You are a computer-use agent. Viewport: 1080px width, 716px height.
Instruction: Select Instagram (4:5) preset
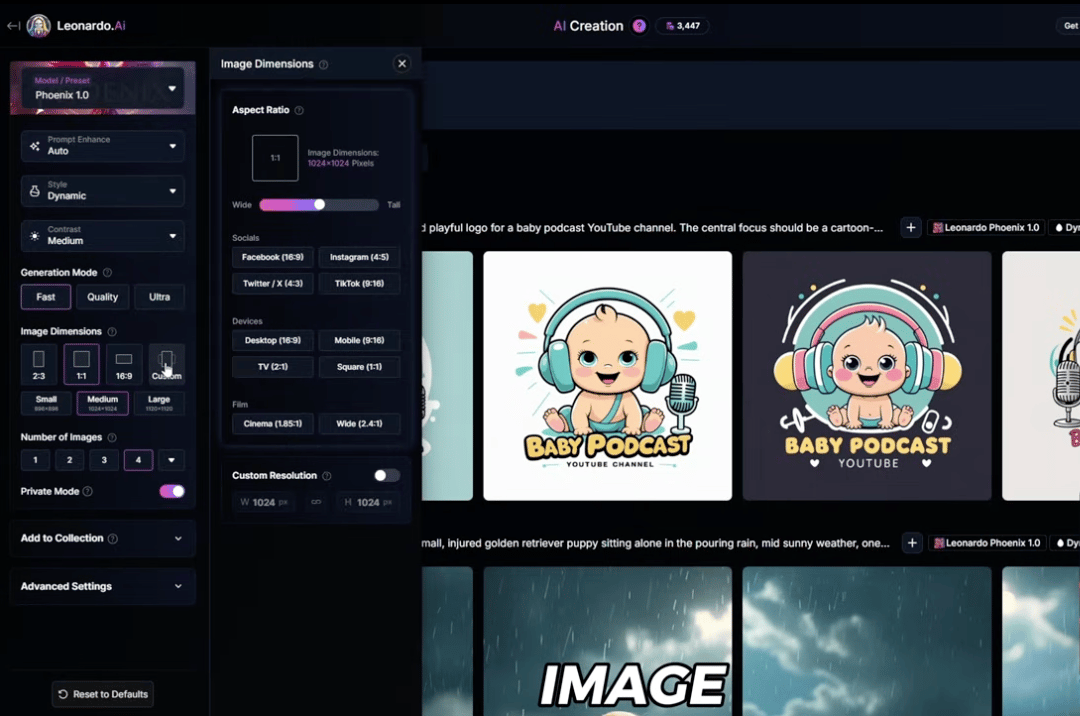[x=360, y=257]
